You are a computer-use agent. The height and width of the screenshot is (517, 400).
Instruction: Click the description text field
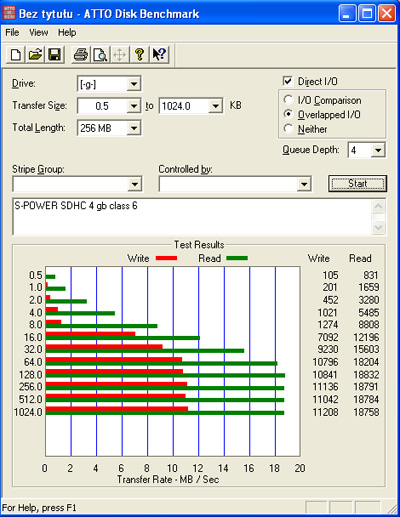(x=193, y=217)
